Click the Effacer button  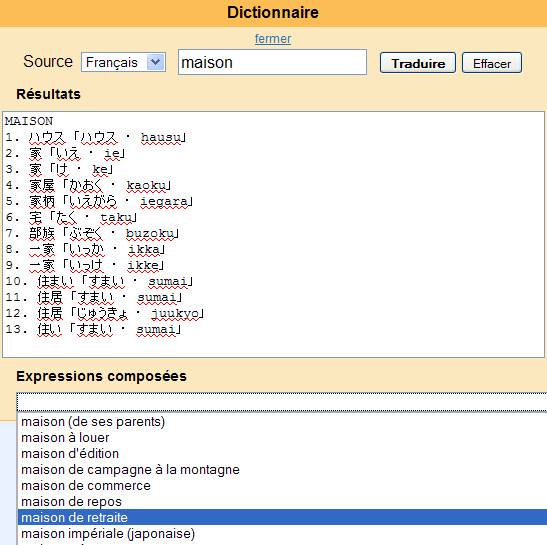point(492,63)
